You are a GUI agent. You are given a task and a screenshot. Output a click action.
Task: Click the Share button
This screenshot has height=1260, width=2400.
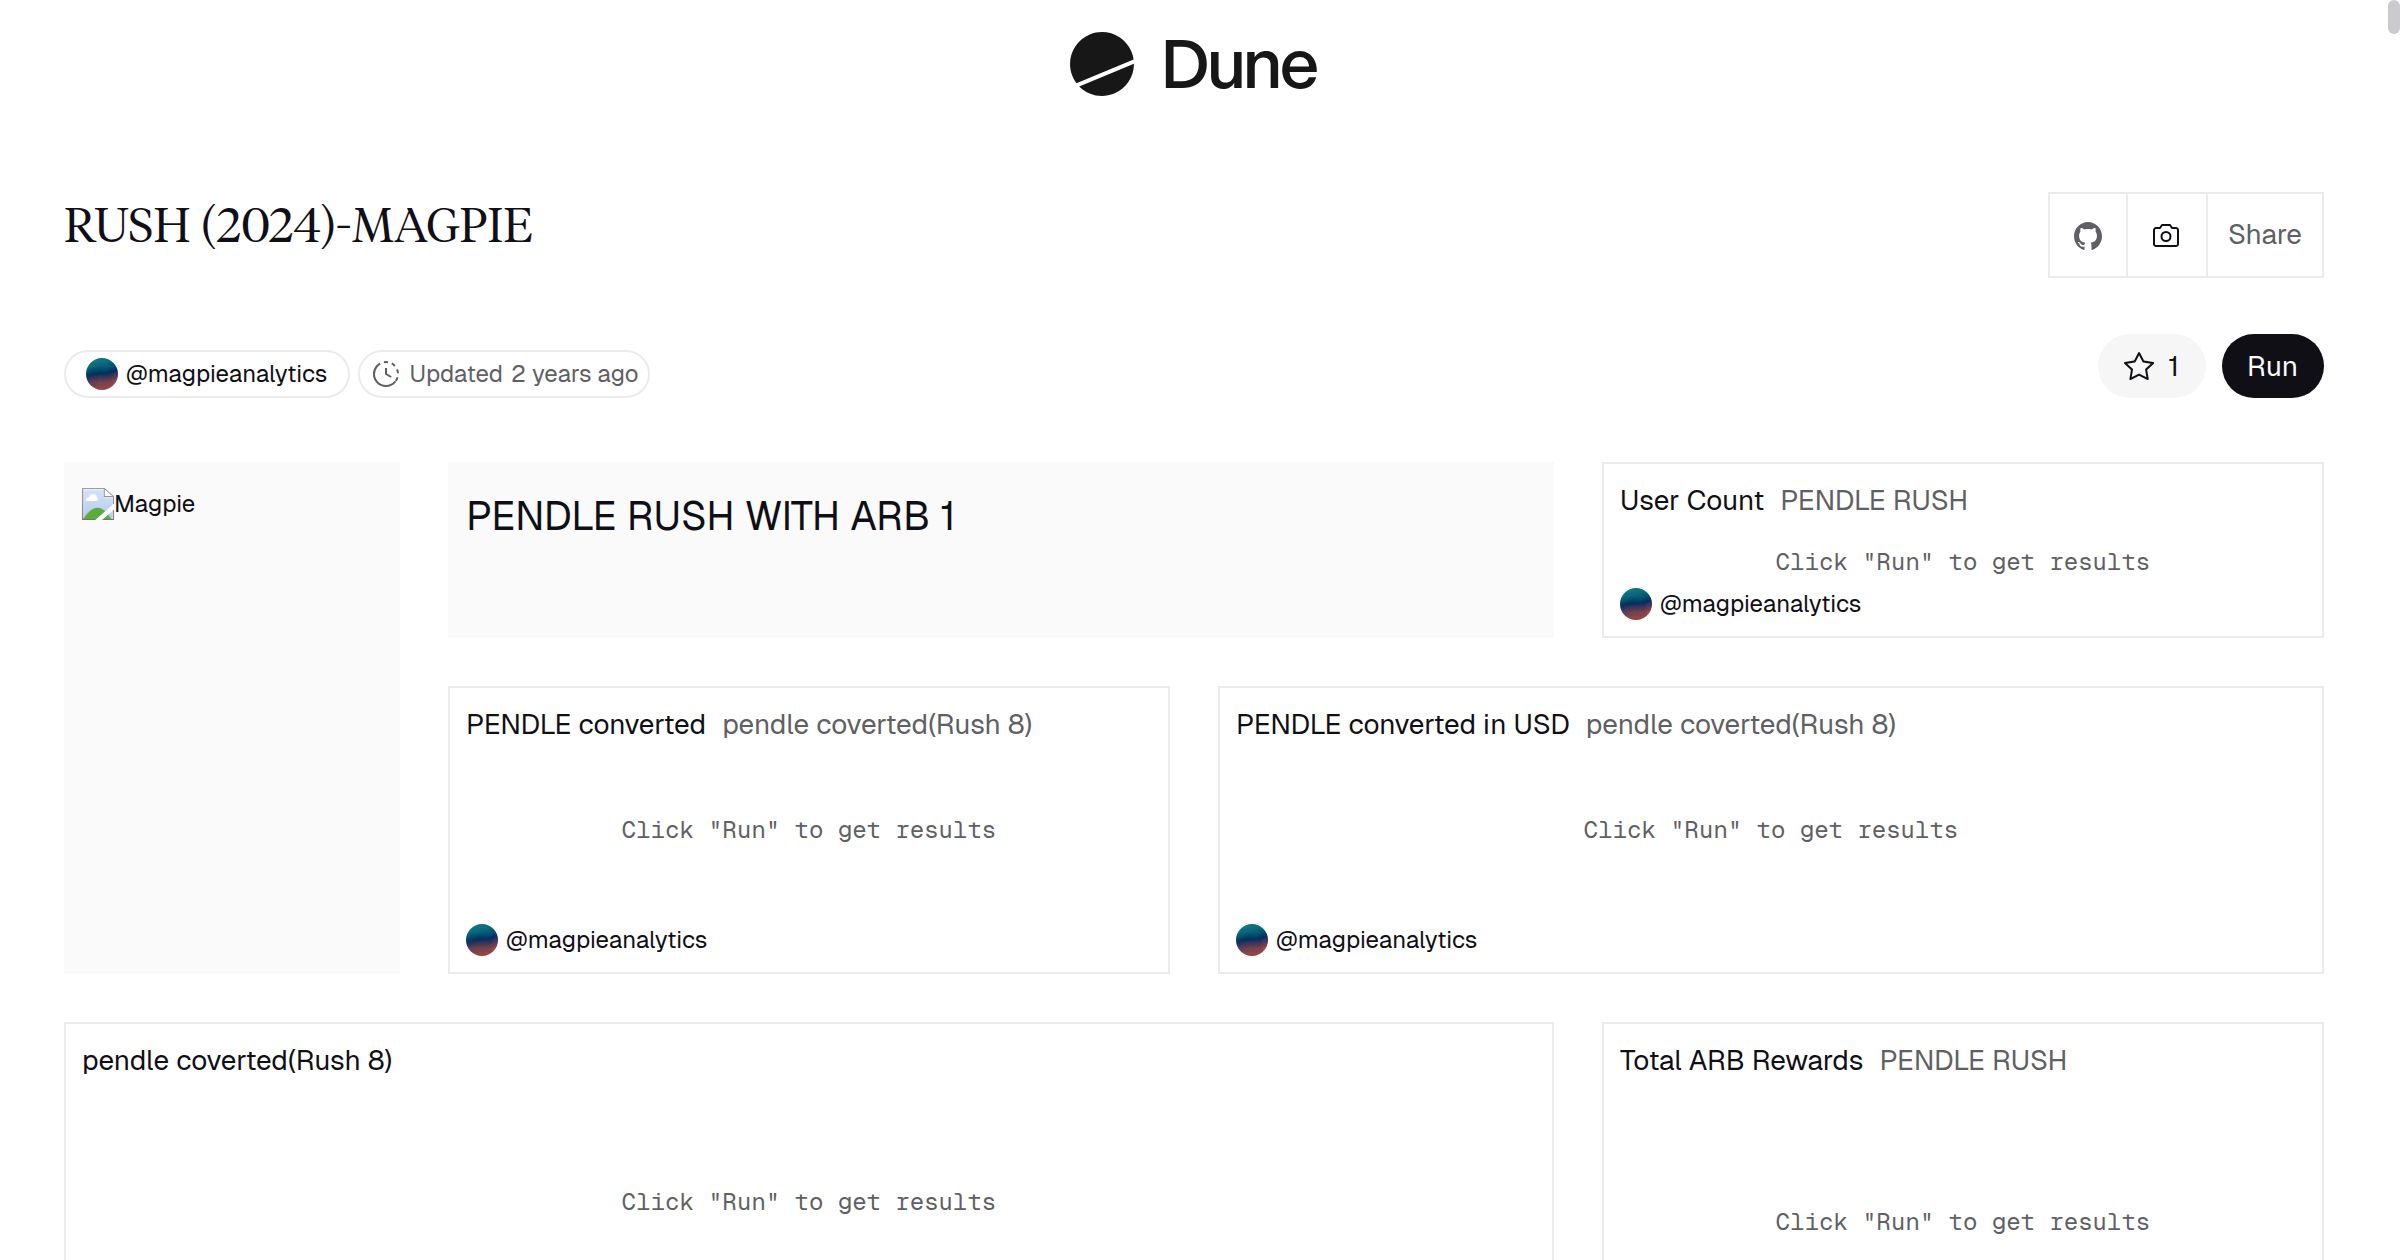[2264, 236]
